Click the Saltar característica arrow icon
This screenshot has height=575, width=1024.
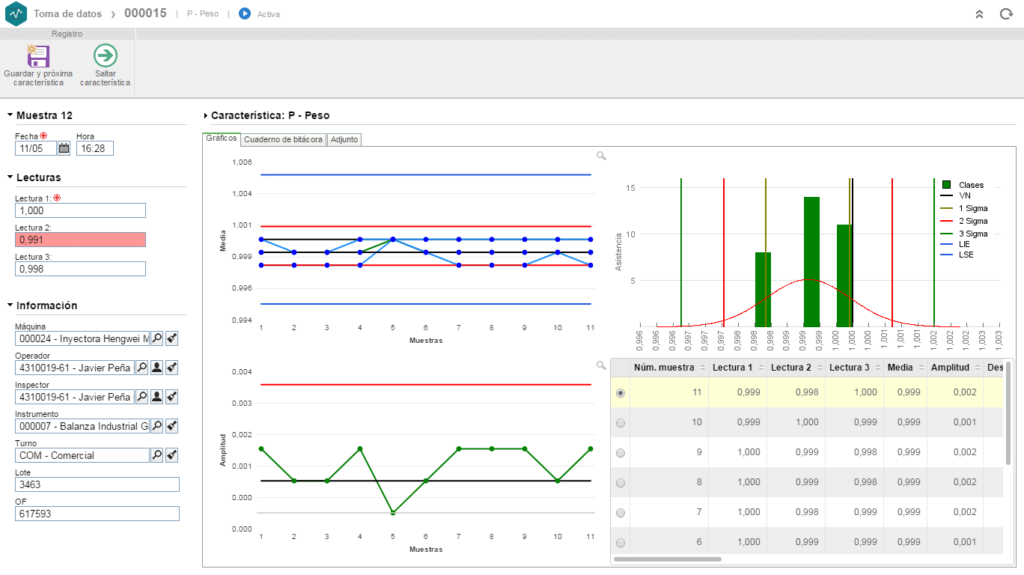(x=105, y=56)
